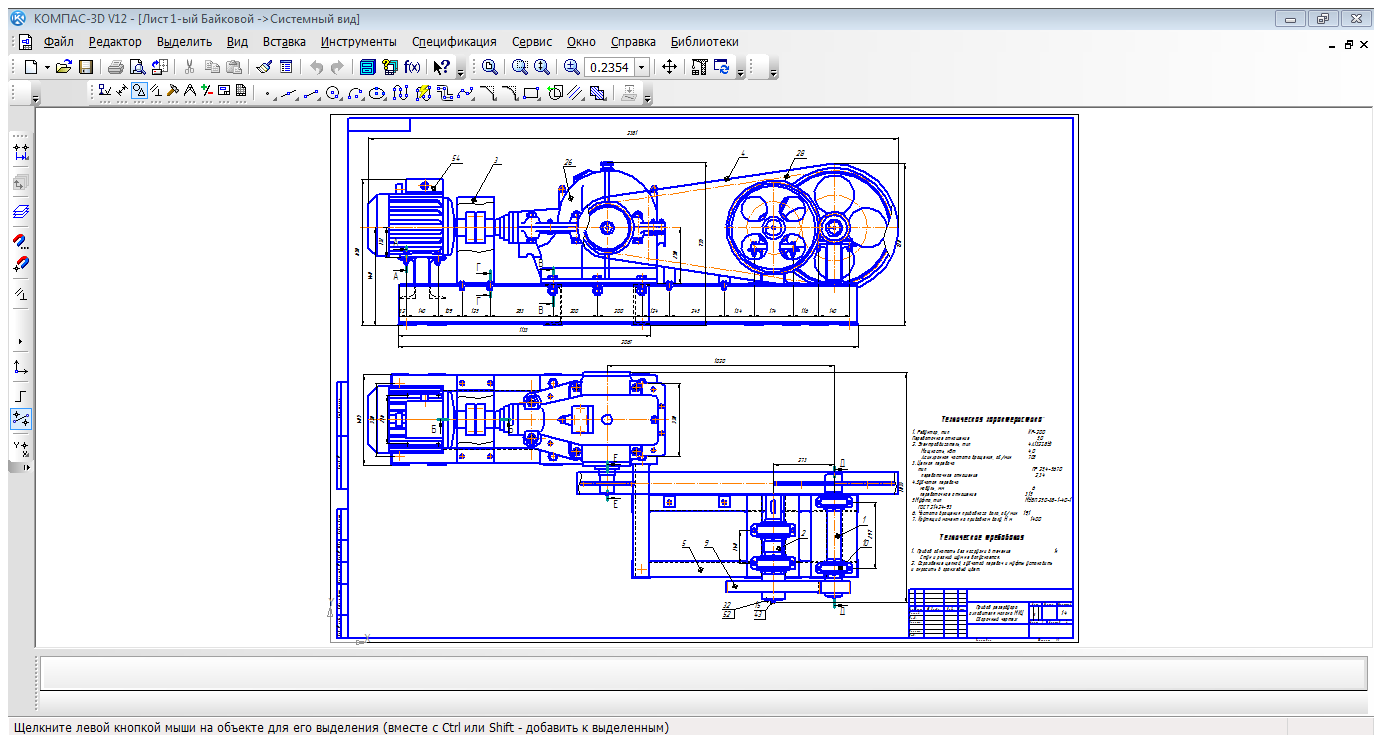1382x744 pixels.
Task: Select the Bezier spline curve tool
Action: pyautogui.click(x=465, y=93)
